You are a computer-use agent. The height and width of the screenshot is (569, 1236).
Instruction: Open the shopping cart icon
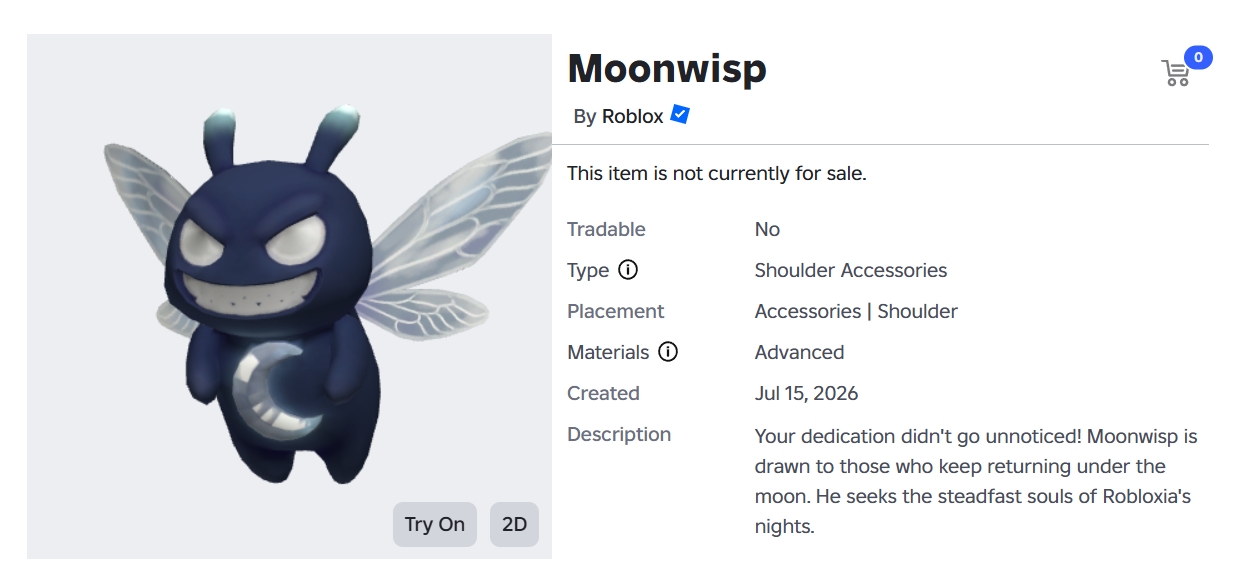click(x=1175, y=73)
